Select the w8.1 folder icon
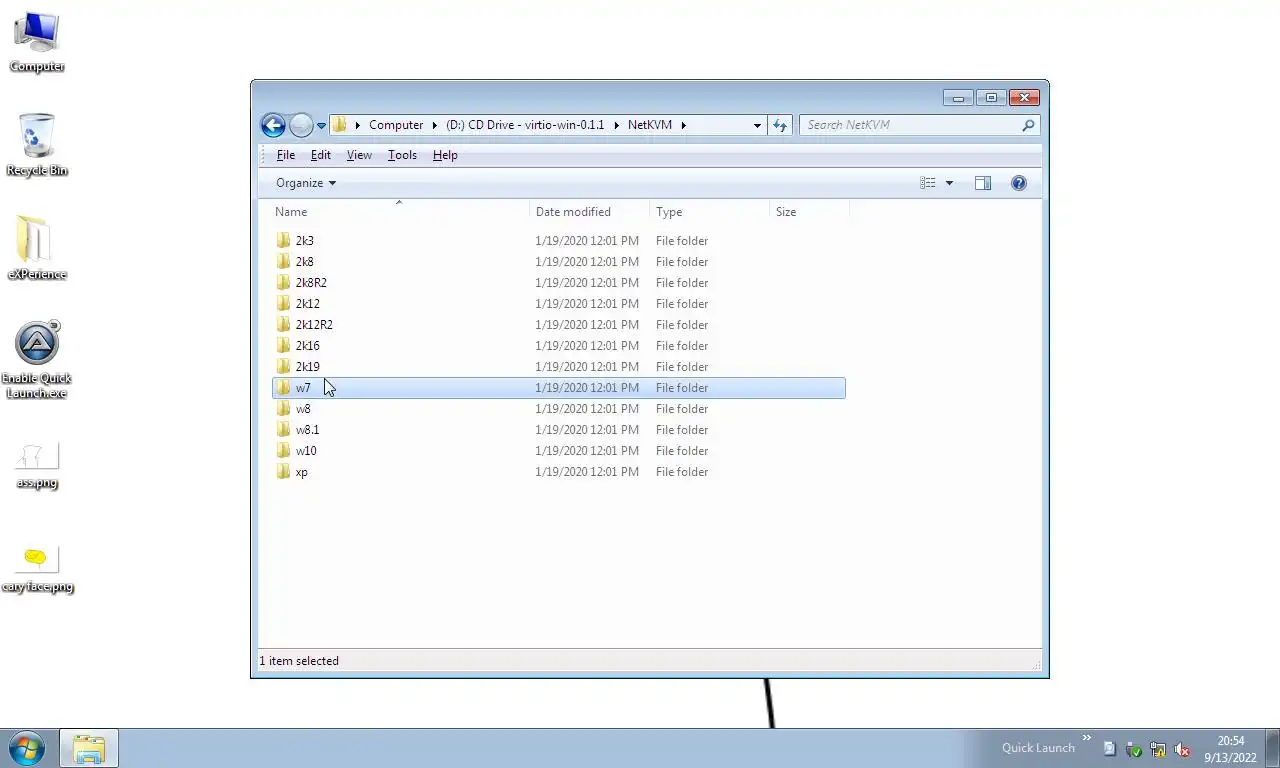 coord(284,430)
